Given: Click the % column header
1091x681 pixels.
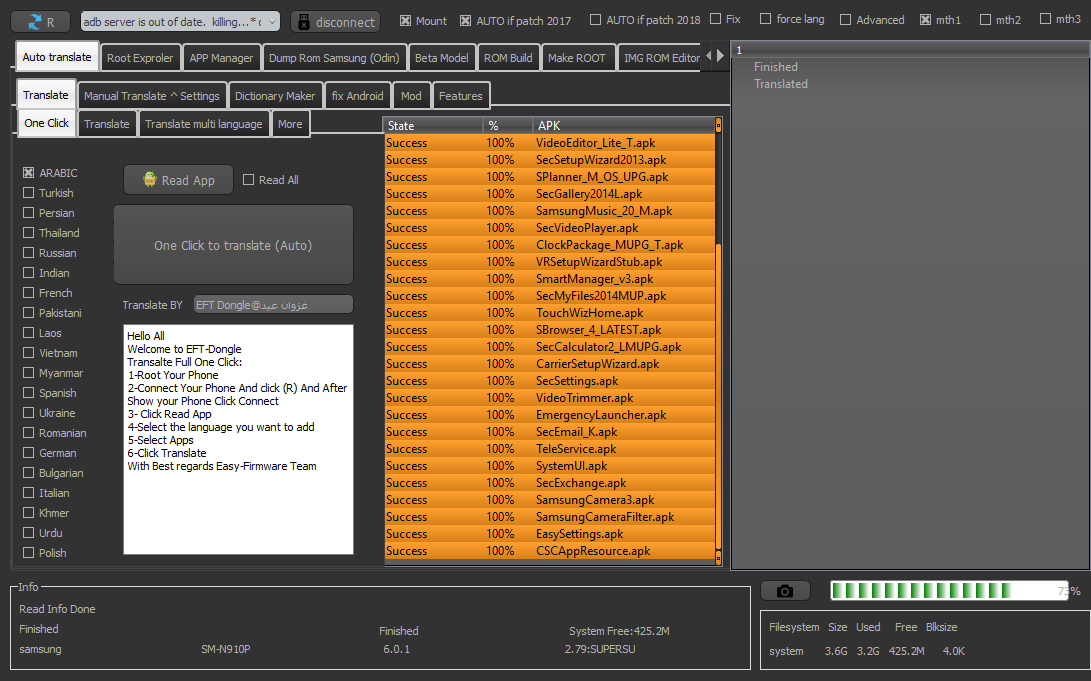Looking at the screenshot, I should [x=508, y=125].
